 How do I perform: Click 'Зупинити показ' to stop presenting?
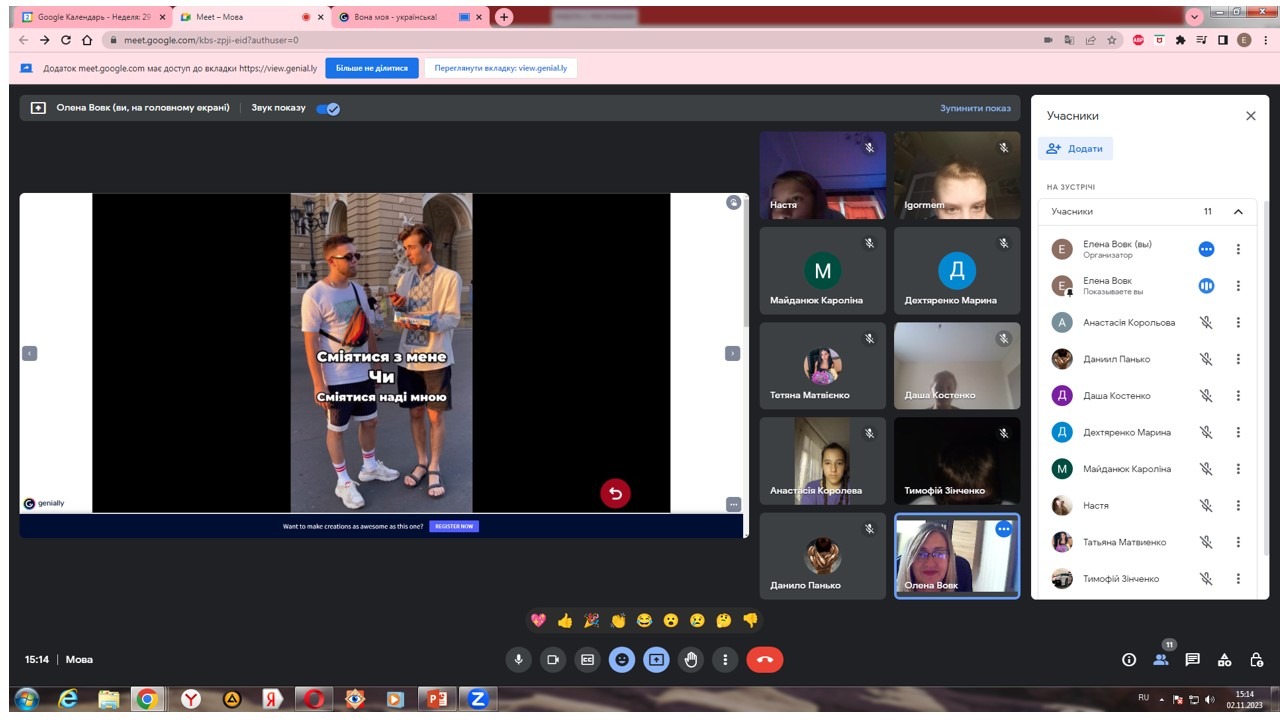[975, 108]
